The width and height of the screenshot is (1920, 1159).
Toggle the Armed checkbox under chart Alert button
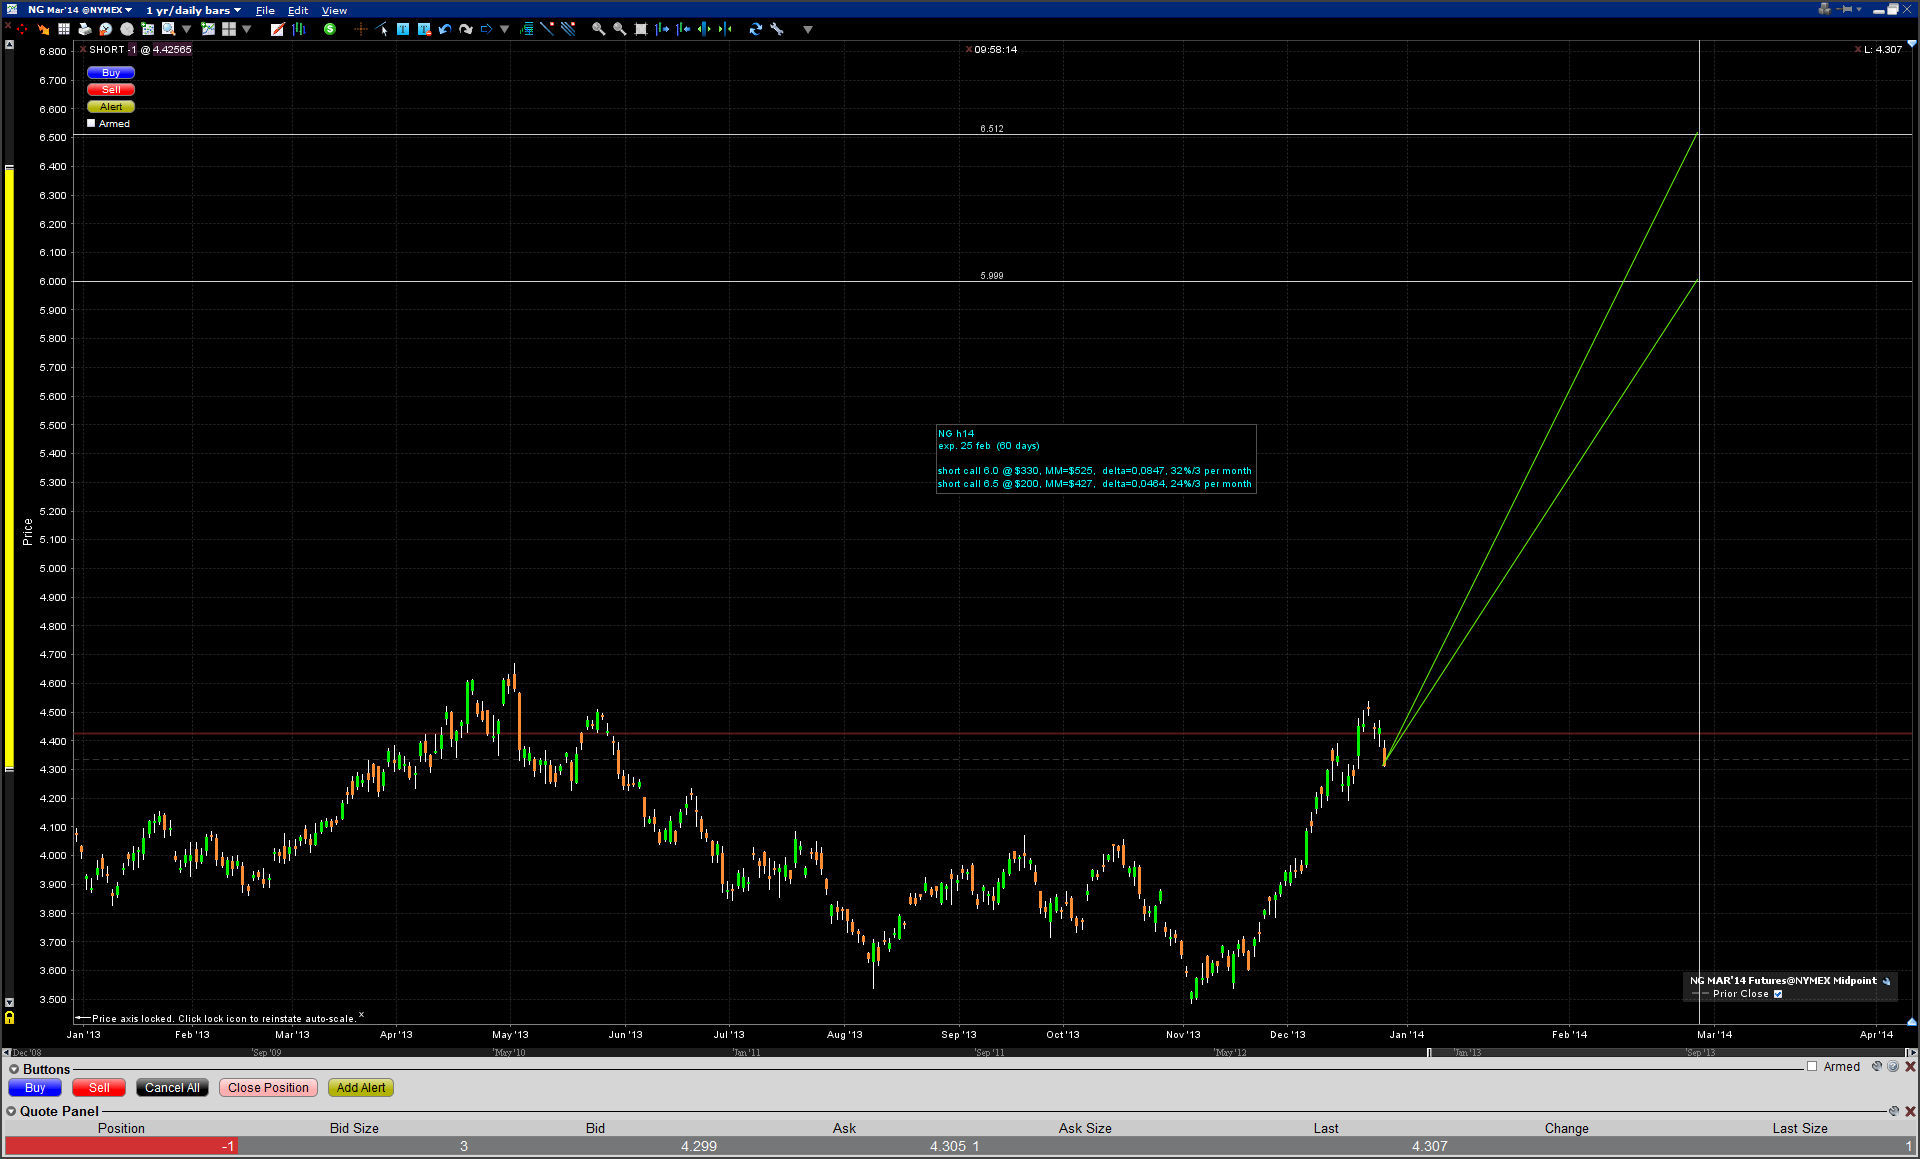[x=91, y=124]
